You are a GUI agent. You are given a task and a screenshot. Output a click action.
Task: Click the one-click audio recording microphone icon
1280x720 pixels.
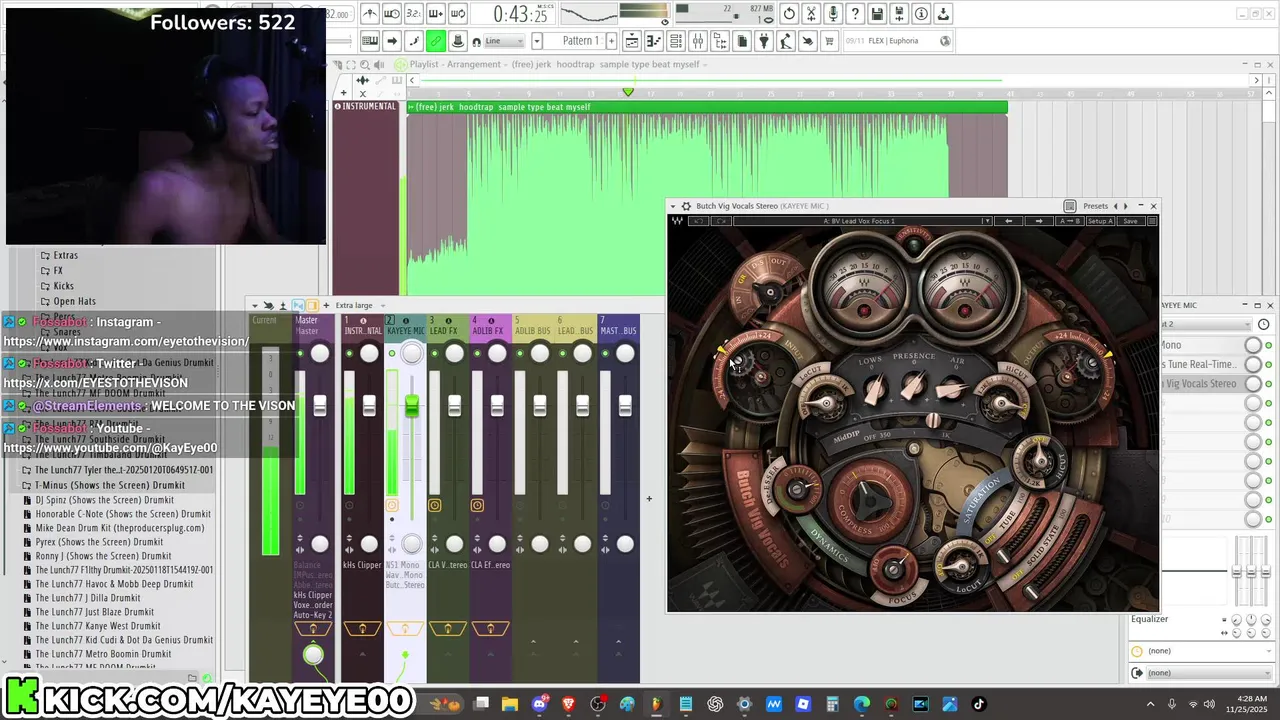coord(833,14)
